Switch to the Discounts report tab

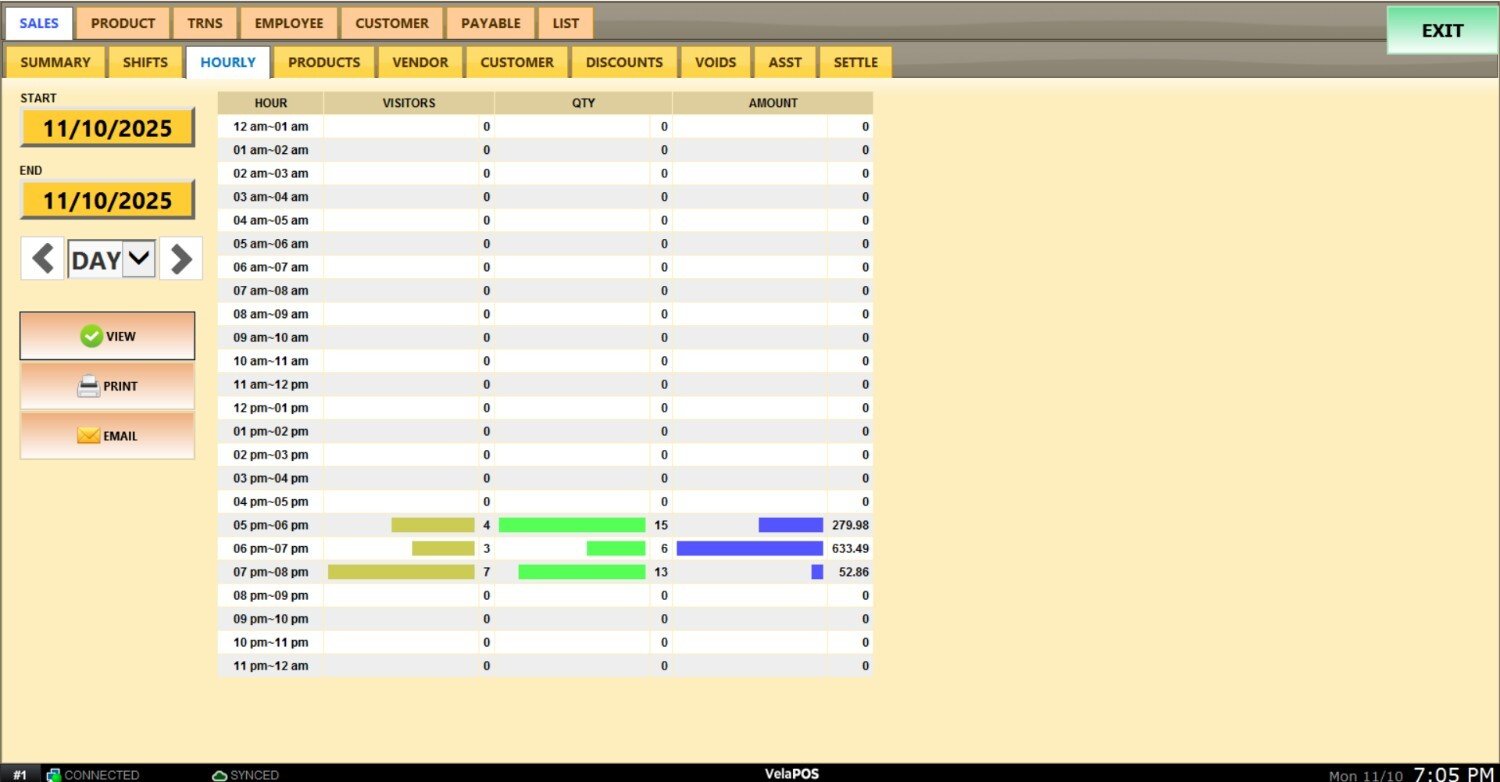pos(624,62)
